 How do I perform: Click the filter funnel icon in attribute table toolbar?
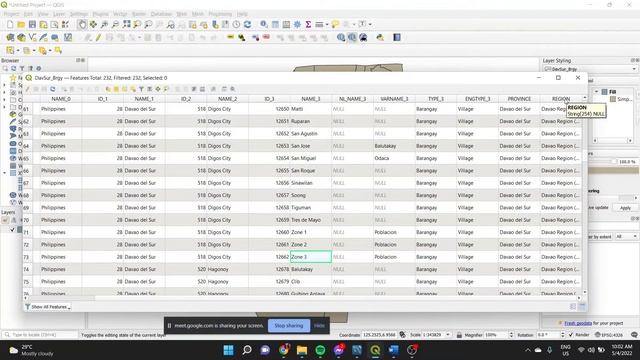(141, 89)
